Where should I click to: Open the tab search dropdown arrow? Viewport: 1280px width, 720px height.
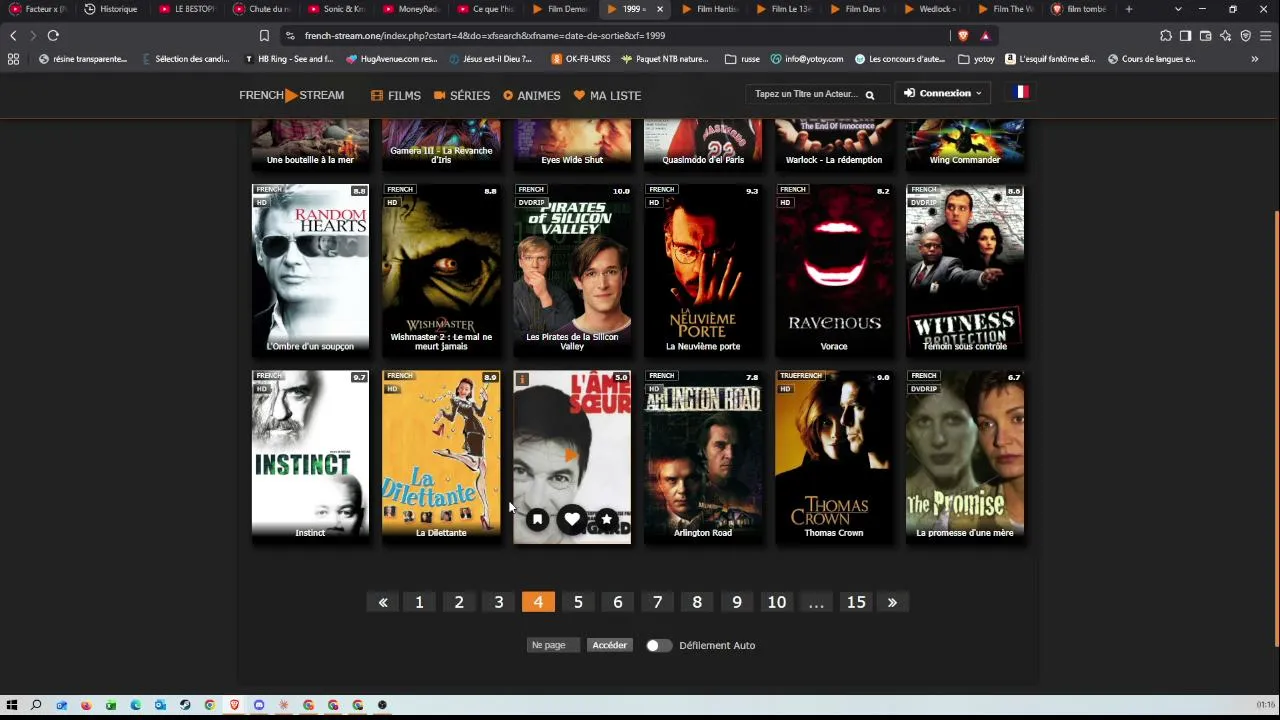[x=1178, y=9]
